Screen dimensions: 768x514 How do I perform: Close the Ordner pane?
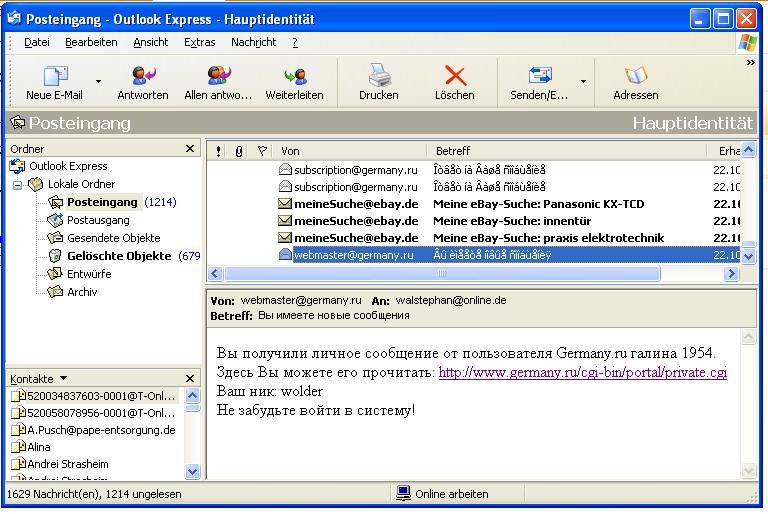190,148
